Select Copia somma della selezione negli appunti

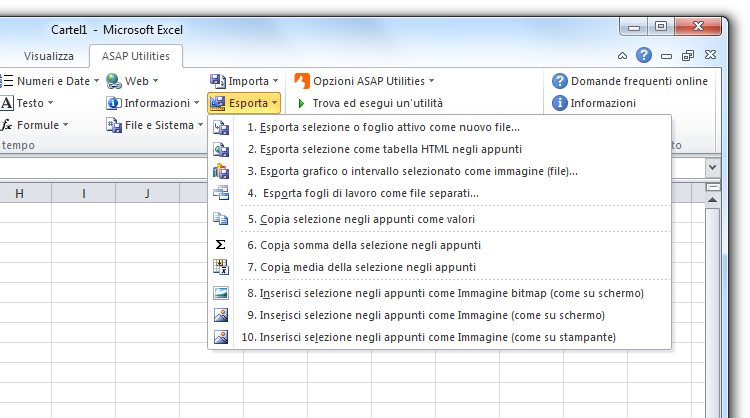click(440, 245)
